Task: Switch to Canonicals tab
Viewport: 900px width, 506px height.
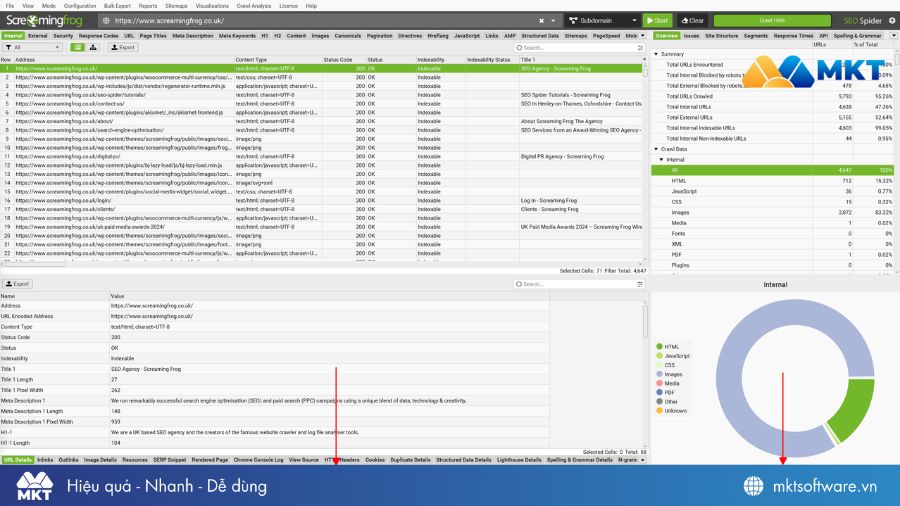Action: coord(347,36)
